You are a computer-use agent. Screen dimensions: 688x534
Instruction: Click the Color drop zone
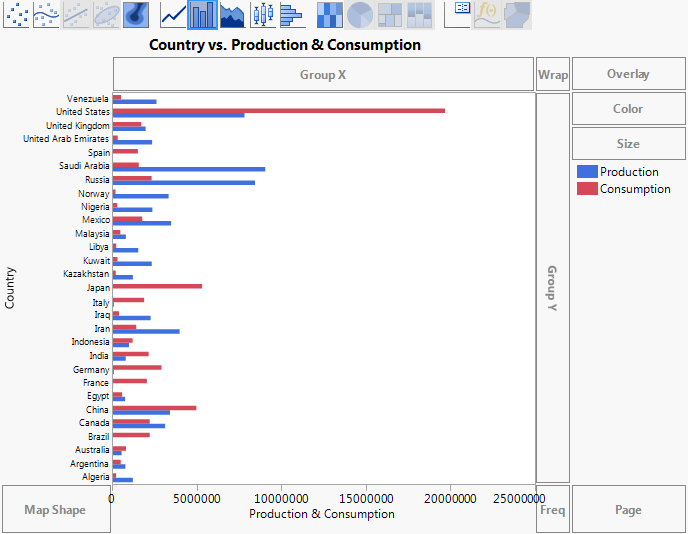628,109
